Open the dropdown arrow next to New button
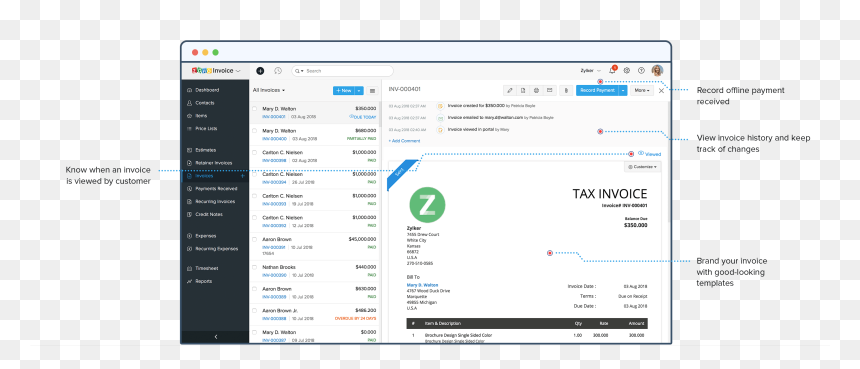The width and height of the screenshot is (860, 369). 359,90
